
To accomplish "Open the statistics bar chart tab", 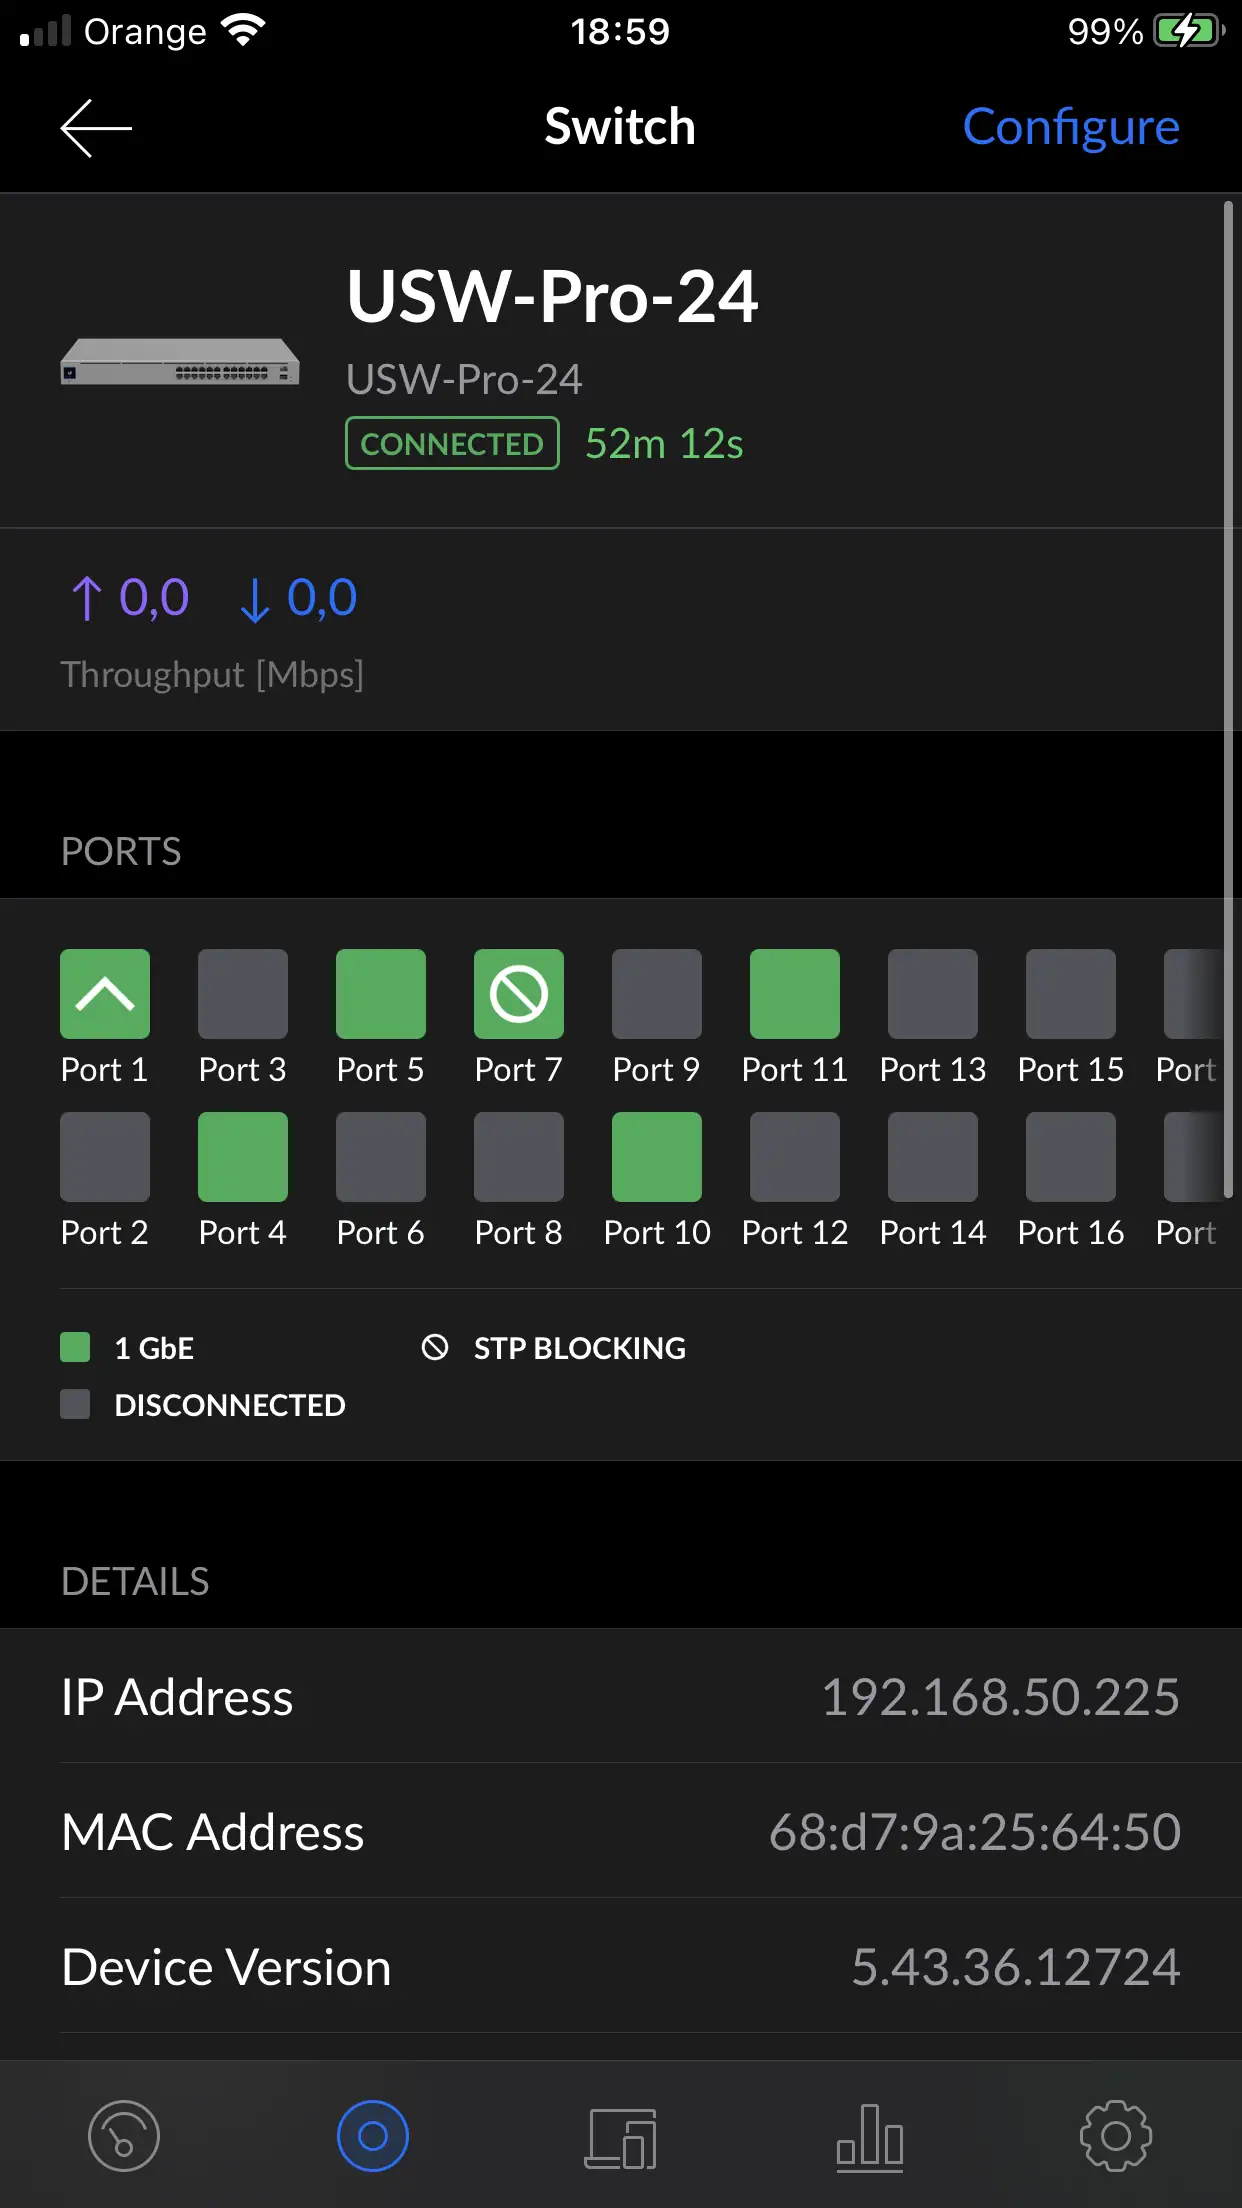I will pyautogui.click(x=869, y=2138).
